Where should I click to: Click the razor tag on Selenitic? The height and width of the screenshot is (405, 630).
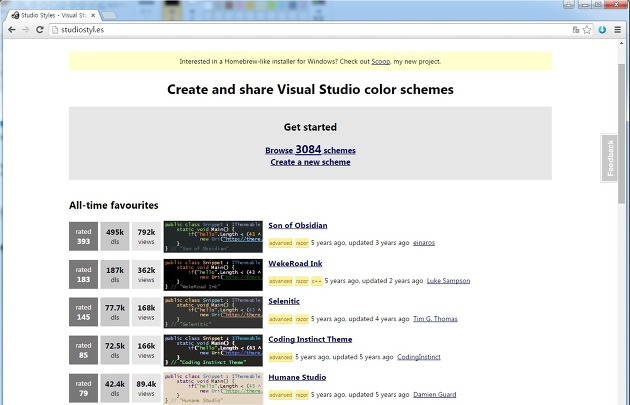coord(302,319)
